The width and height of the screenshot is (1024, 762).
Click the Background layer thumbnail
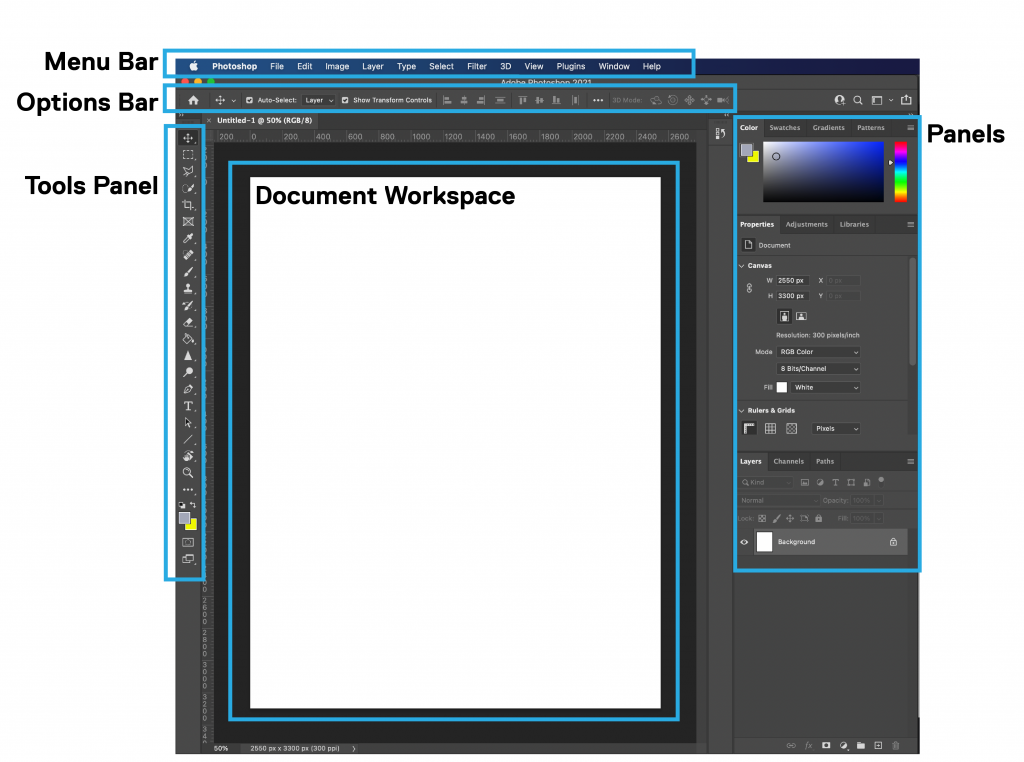pyautogui.click(x=764, y=542)
